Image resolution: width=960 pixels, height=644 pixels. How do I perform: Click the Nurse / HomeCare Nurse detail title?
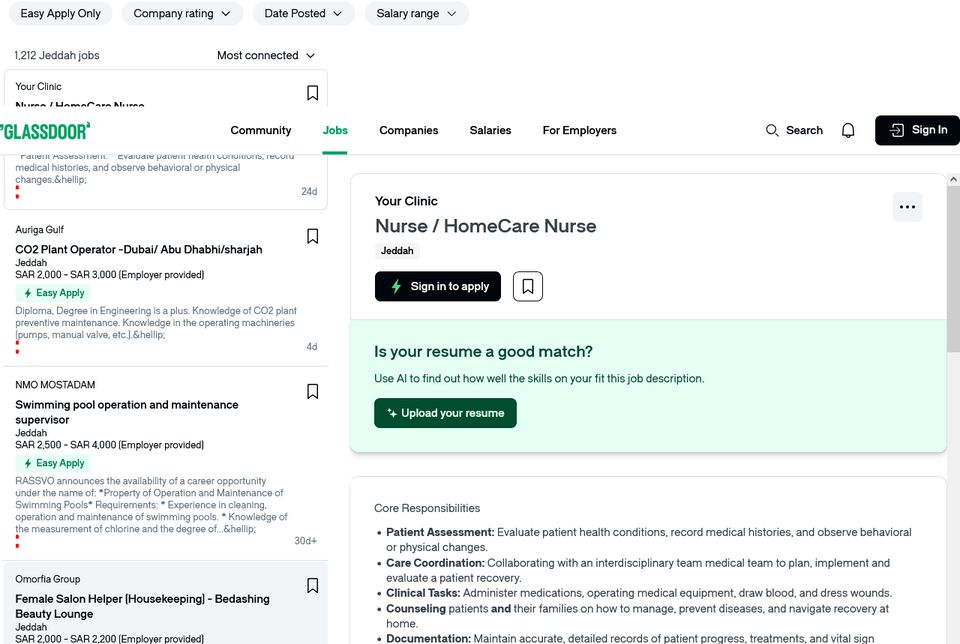(x=486, y=226)
